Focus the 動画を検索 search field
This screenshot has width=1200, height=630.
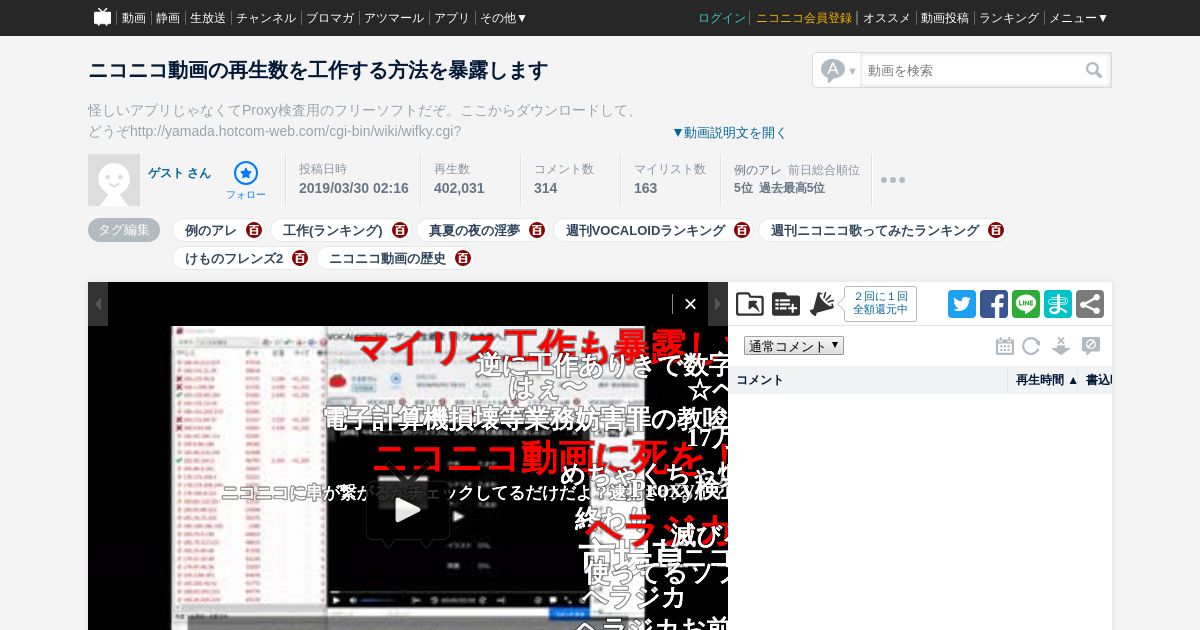click(x=972, y=70)
